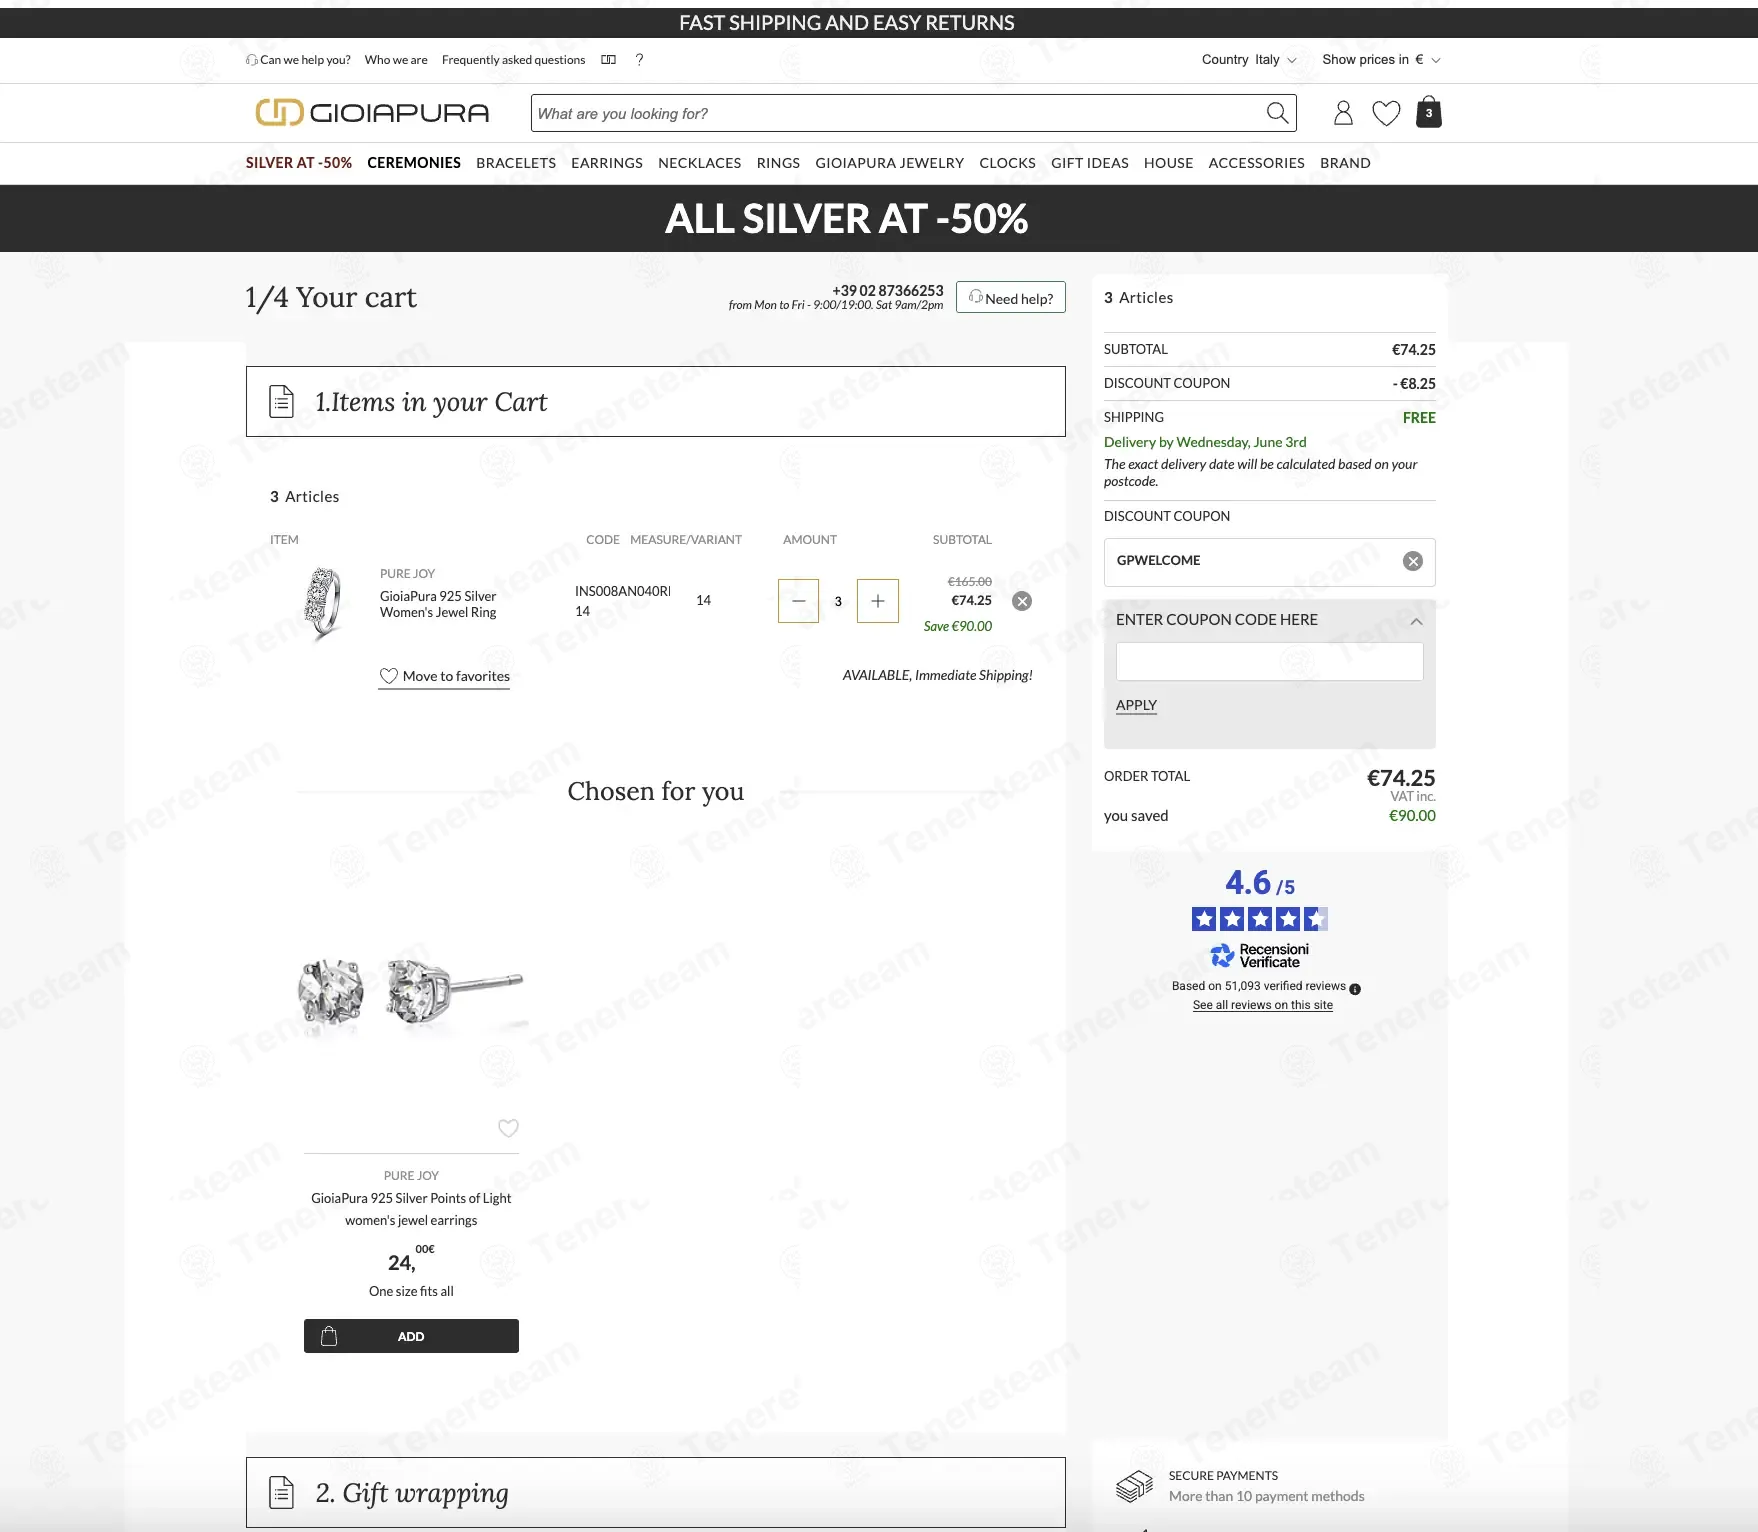Click the question mark help icon
The height and width of the screenshot is (1532, 1758).
[x=639, y=60]
